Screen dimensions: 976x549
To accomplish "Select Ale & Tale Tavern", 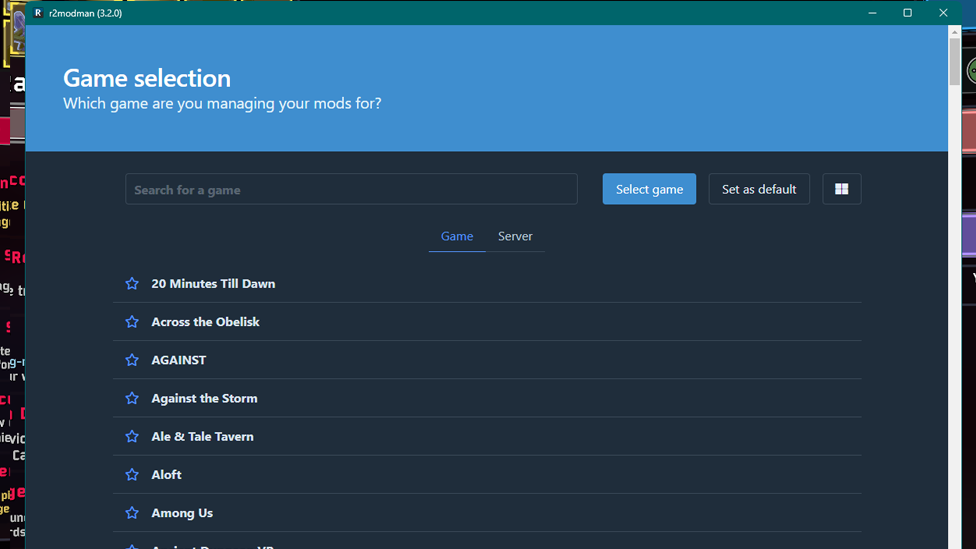I will (487, 436).
